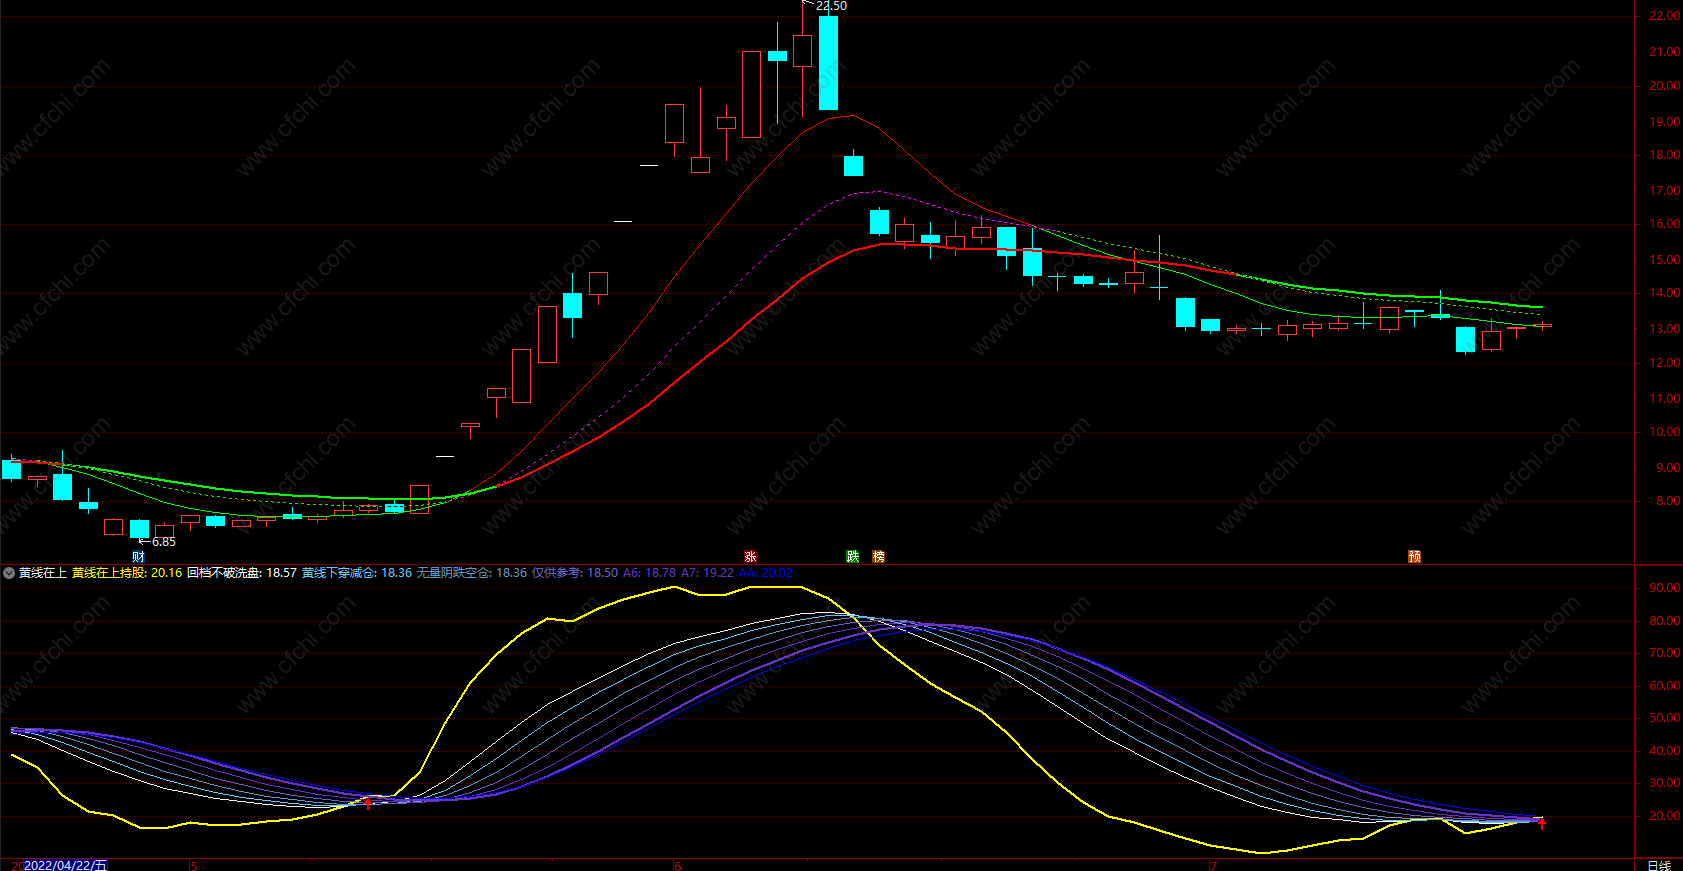Click the A7: 19.22 value

pyautogui.click(x=707, y=573)
